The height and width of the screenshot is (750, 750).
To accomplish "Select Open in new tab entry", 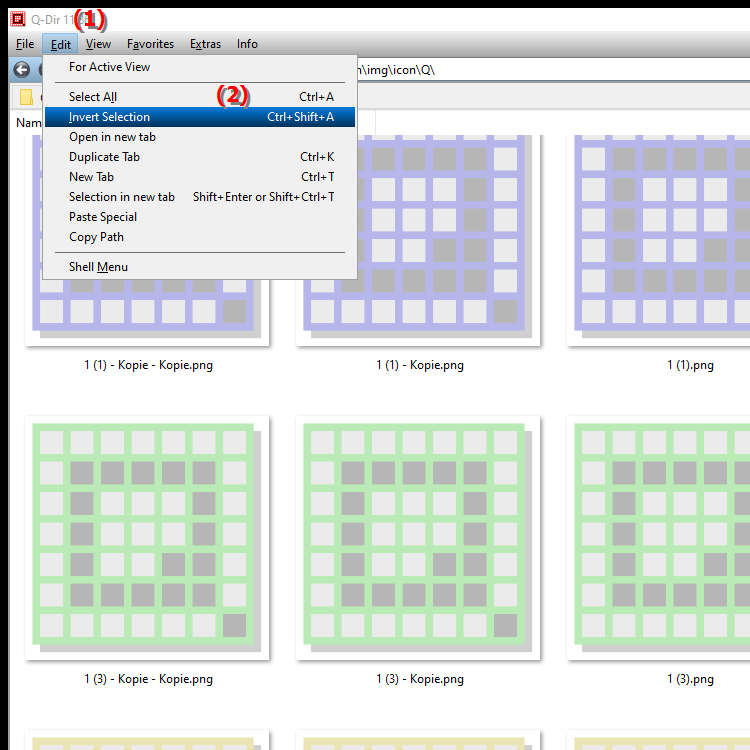I will [x=200, y=137].
